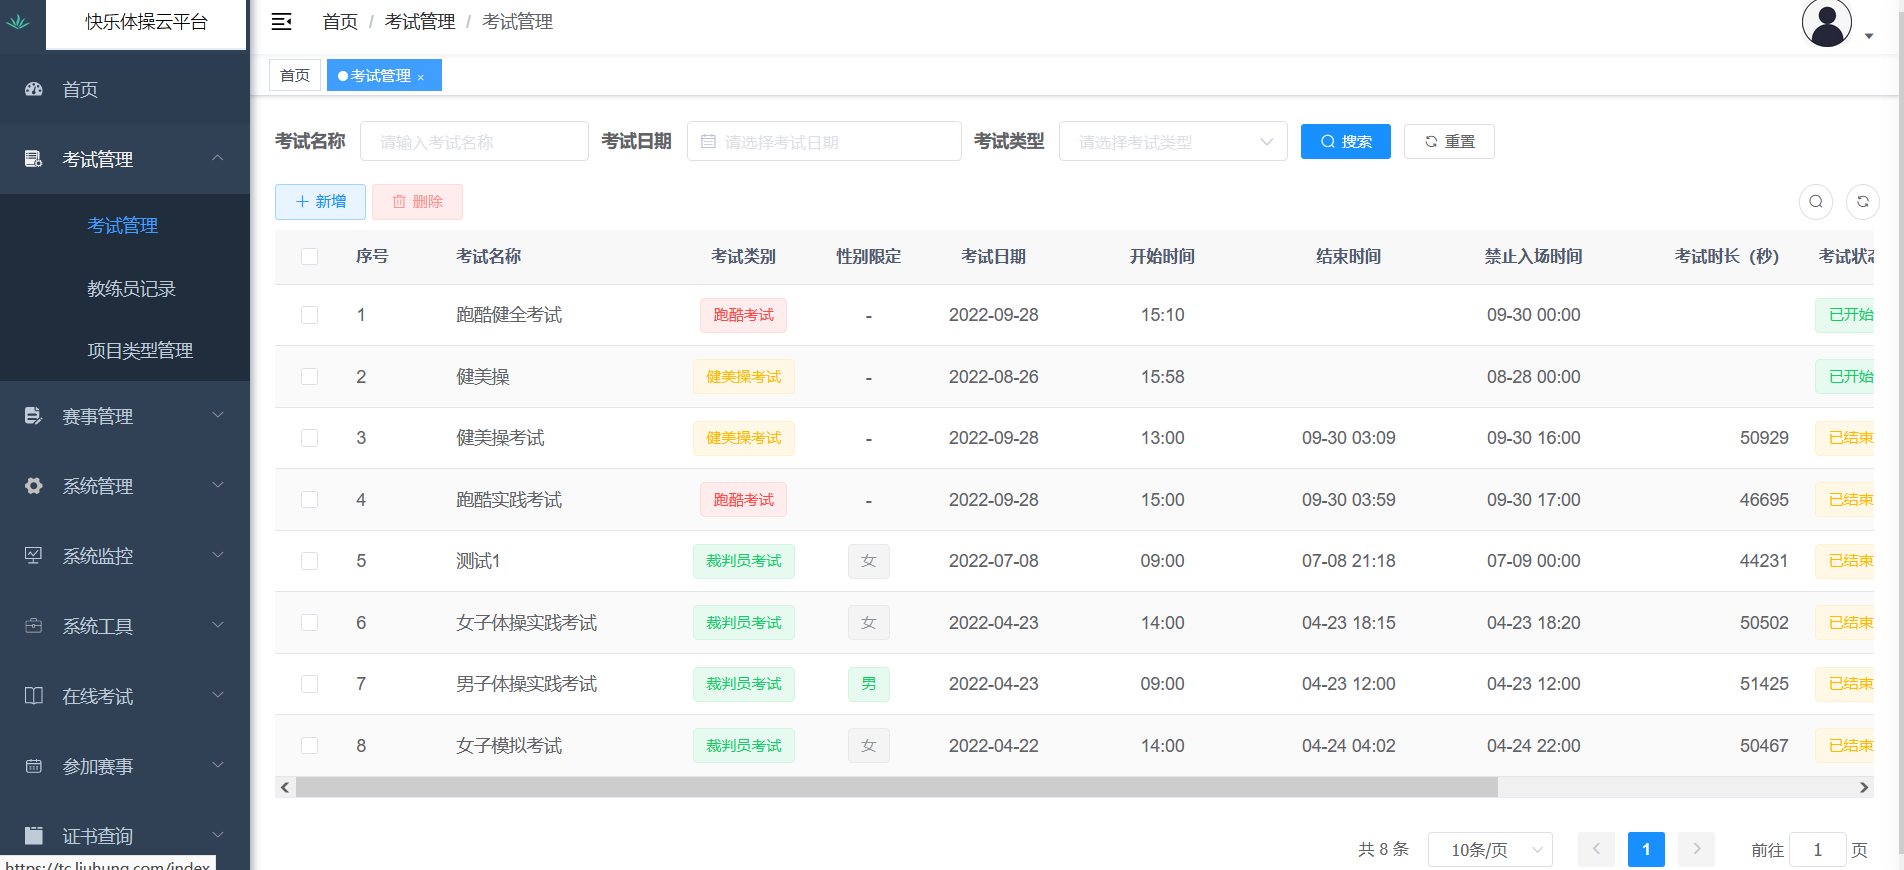This screenshot has height=870, width=1904.
Task: Open the user avatar menu
Action: [1827, 23]
